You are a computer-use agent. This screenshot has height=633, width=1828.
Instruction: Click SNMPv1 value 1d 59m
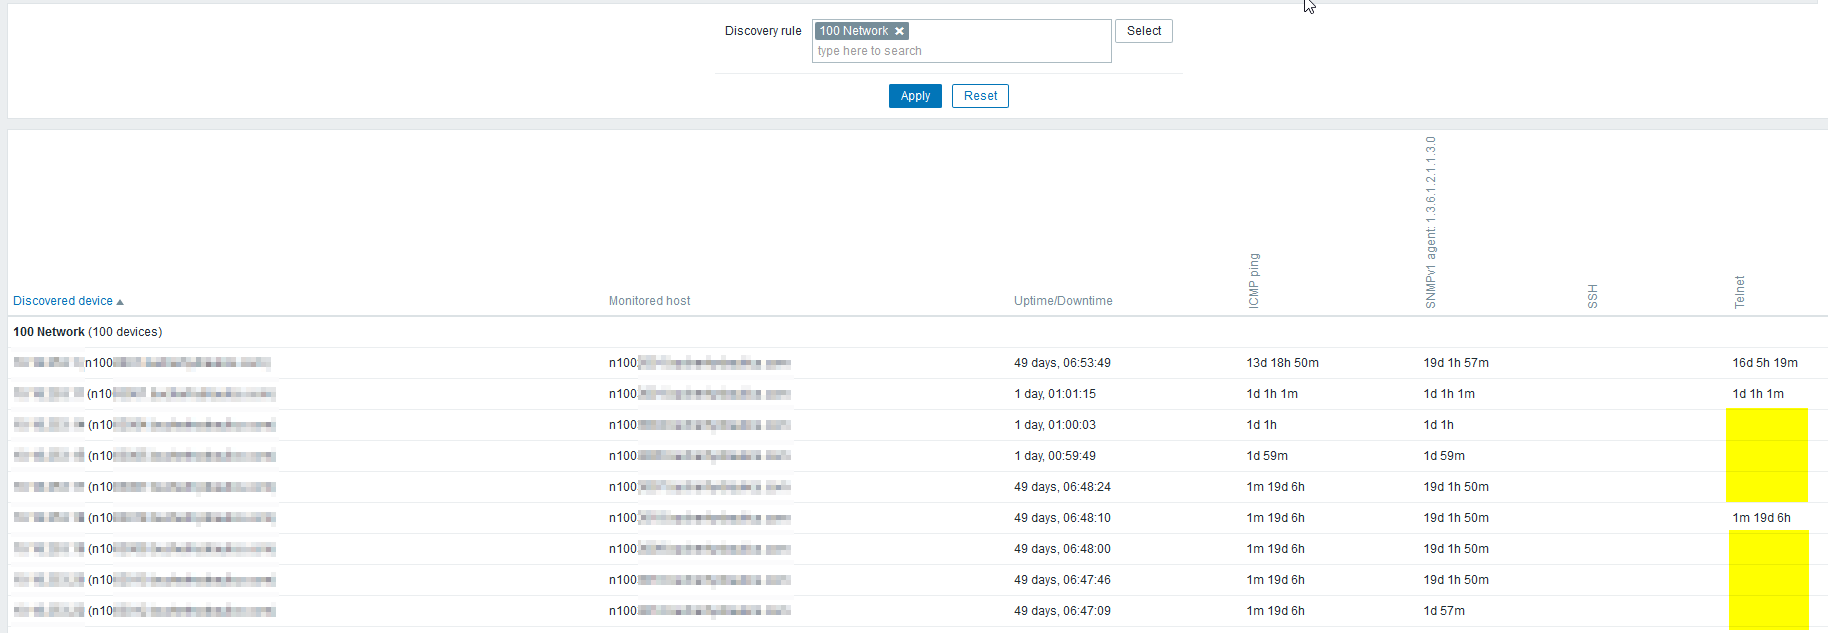tap(1444, 456)
